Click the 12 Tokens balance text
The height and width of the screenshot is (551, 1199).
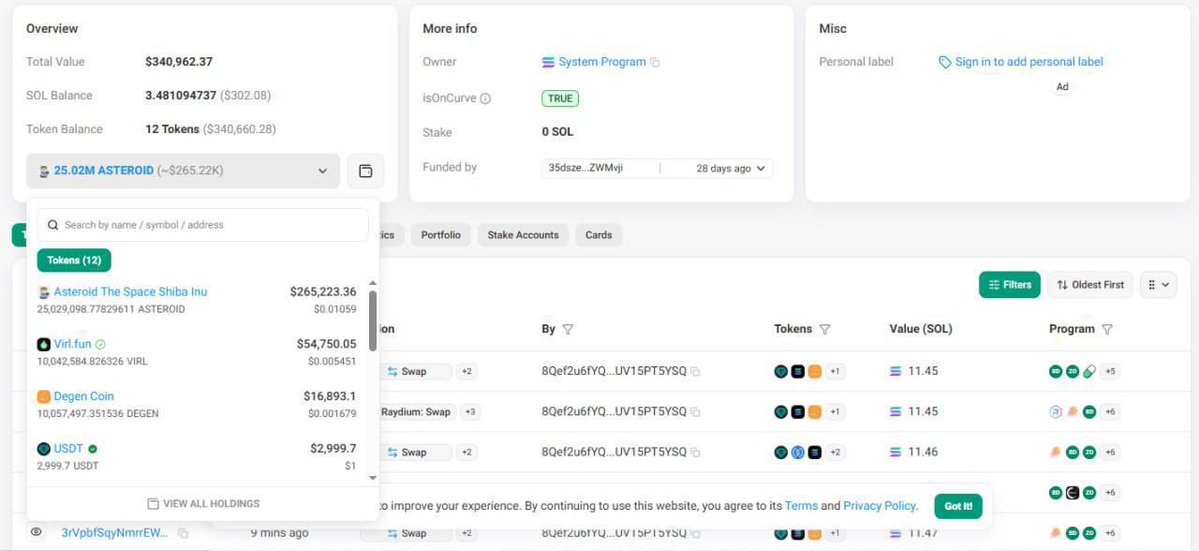[172, 129]
